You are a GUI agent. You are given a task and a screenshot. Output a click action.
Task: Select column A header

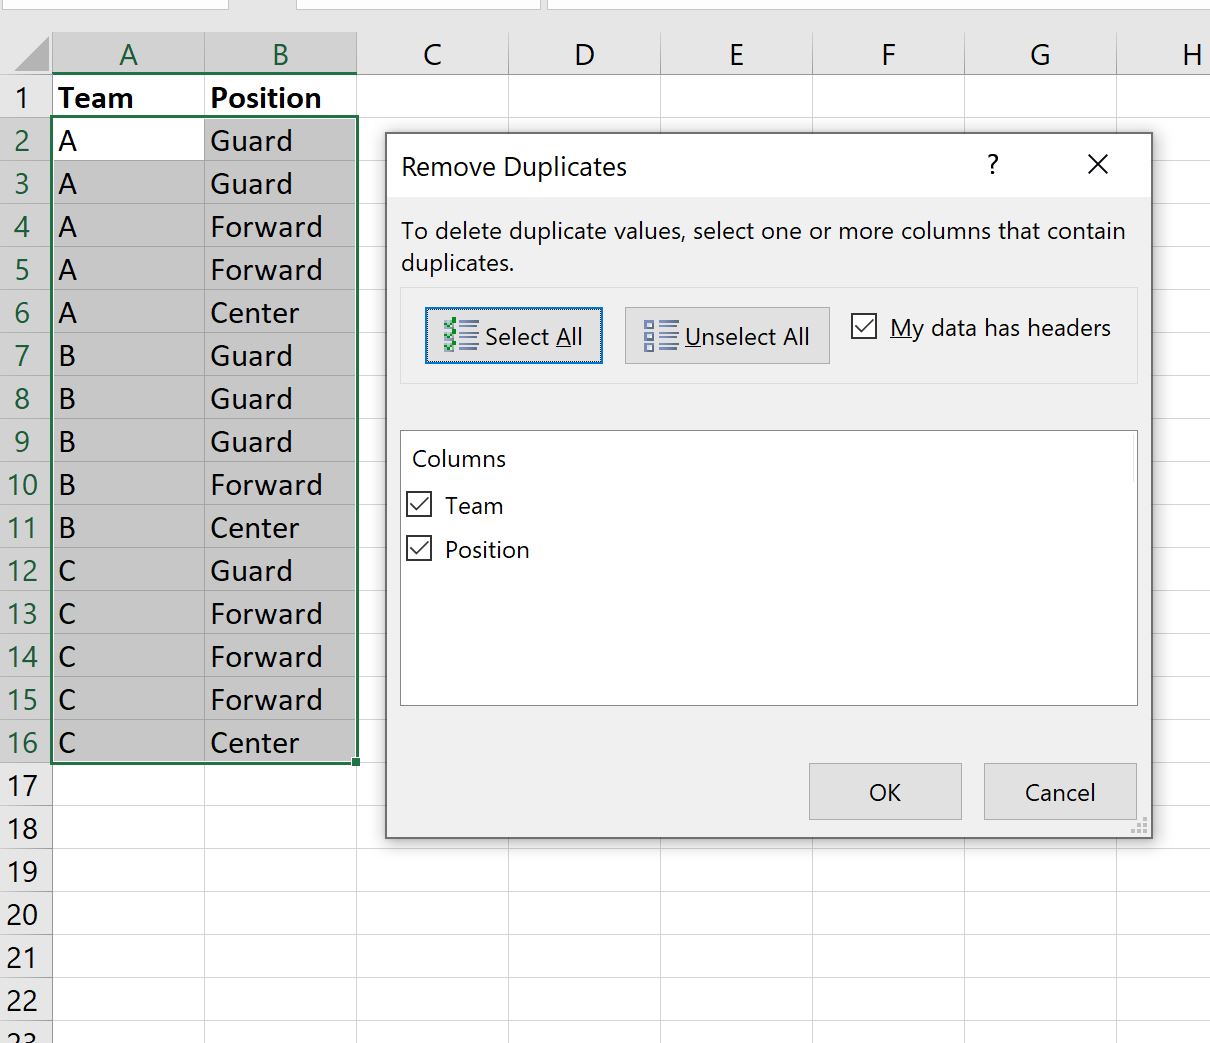click(128, 54)
